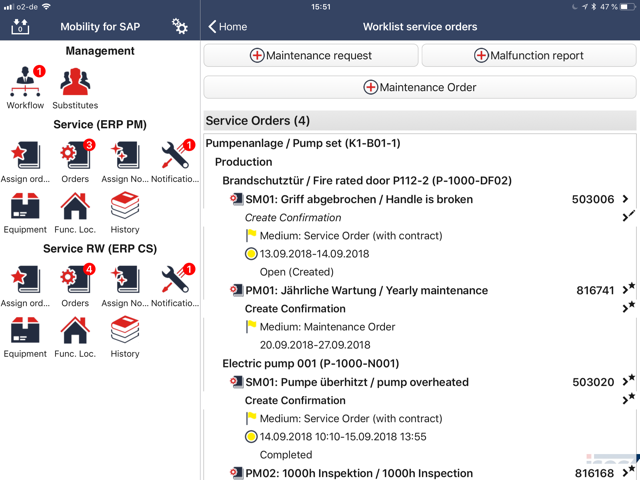Select Pumpenanlage / Pump set (K1-B01-1)
This screenshot has height=480, width=640.
303,143
